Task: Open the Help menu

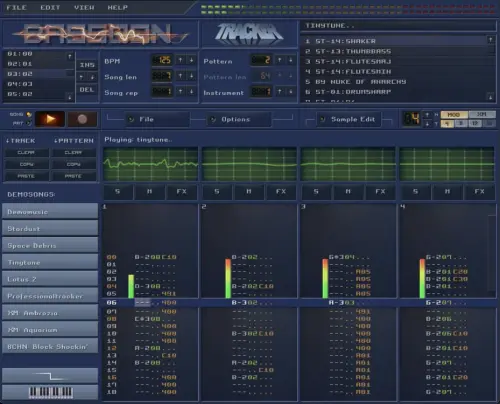Action: pos(117,7)
